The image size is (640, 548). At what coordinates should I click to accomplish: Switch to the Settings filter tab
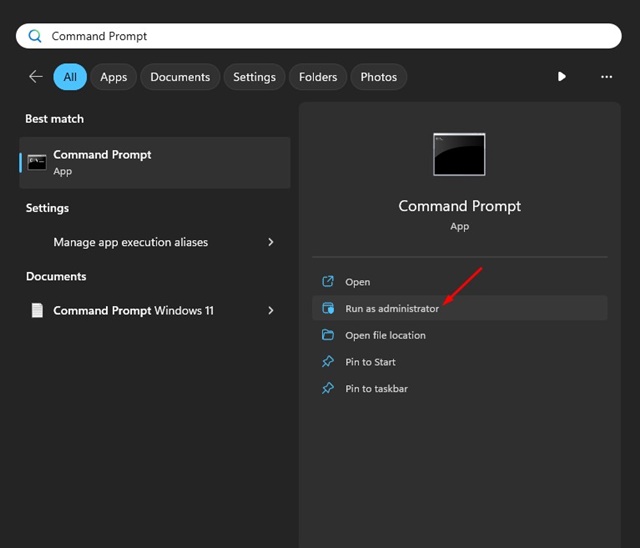click(254, 77)
